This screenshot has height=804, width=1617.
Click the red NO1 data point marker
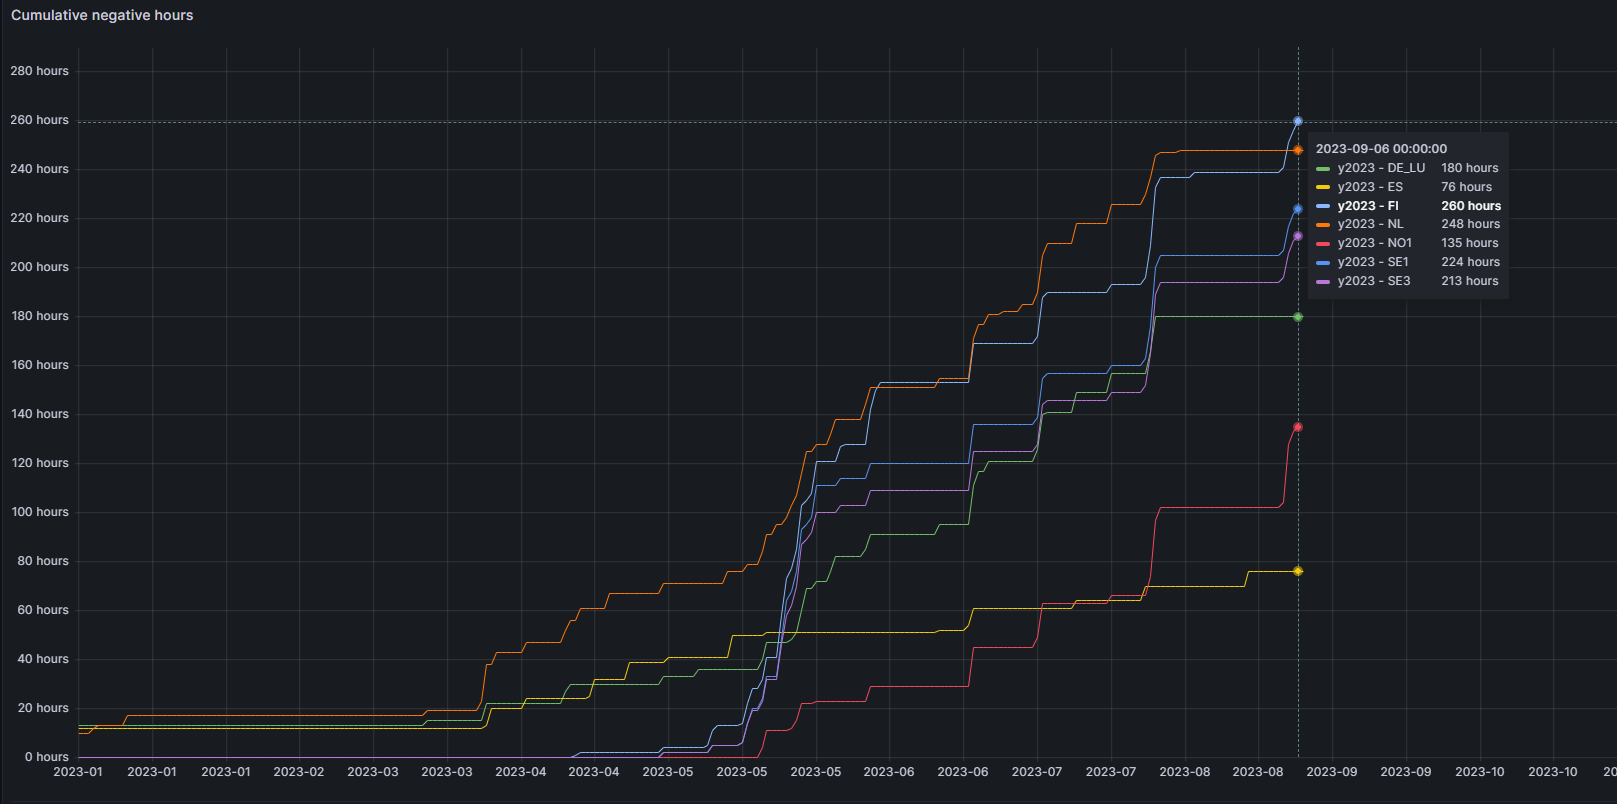point(1298,427)
